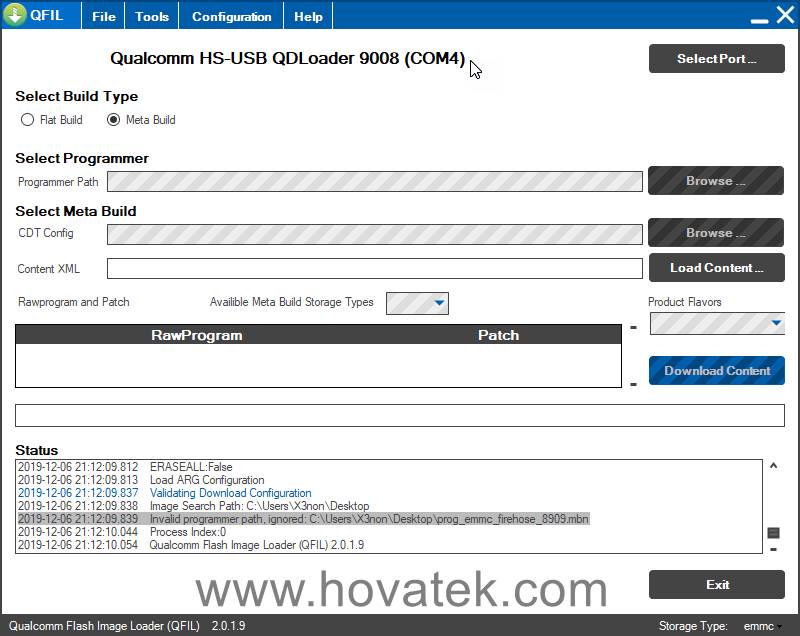The image size is (800, 636).
Task: Open the File menu
Action: 104,16
